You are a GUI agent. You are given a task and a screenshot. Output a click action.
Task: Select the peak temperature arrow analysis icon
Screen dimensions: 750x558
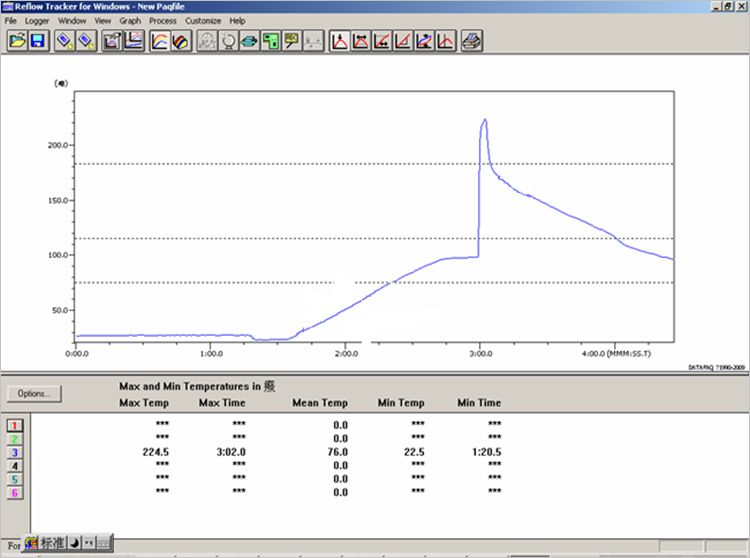[339, 41]
